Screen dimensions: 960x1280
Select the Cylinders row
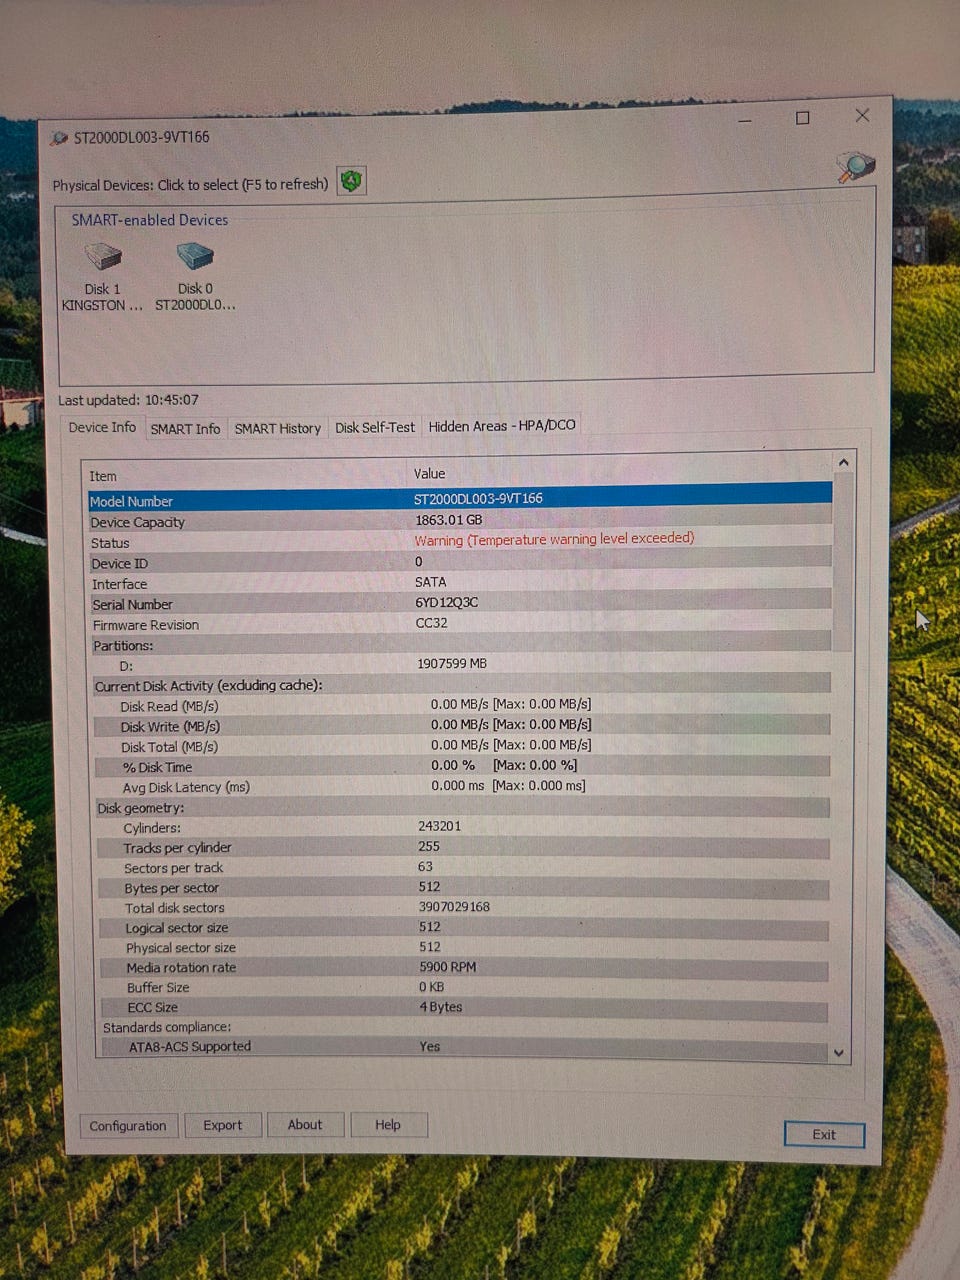pyautogui.click(x=462, y=827)
